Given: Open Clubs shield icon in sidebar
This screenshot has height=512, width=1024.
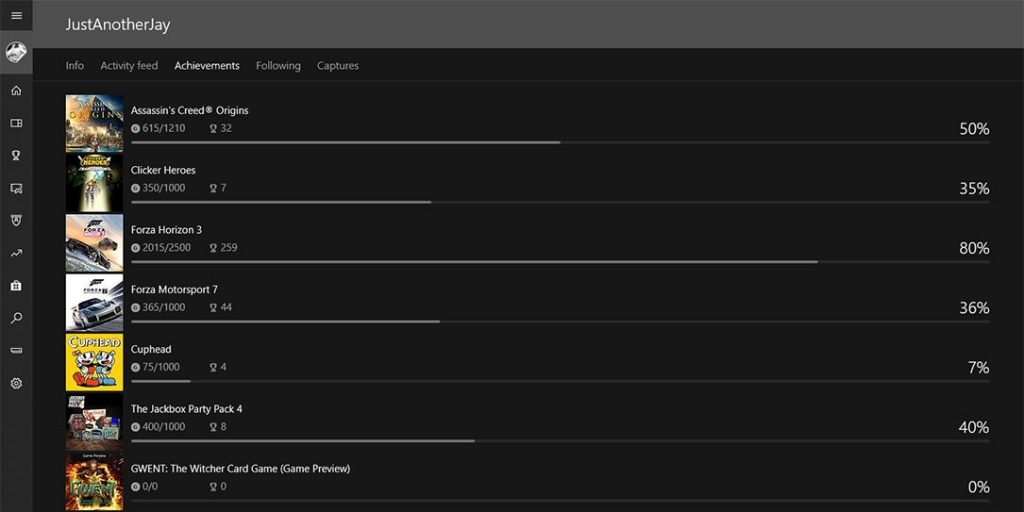Looking at the screenshot, I should (x=16, y=221).
